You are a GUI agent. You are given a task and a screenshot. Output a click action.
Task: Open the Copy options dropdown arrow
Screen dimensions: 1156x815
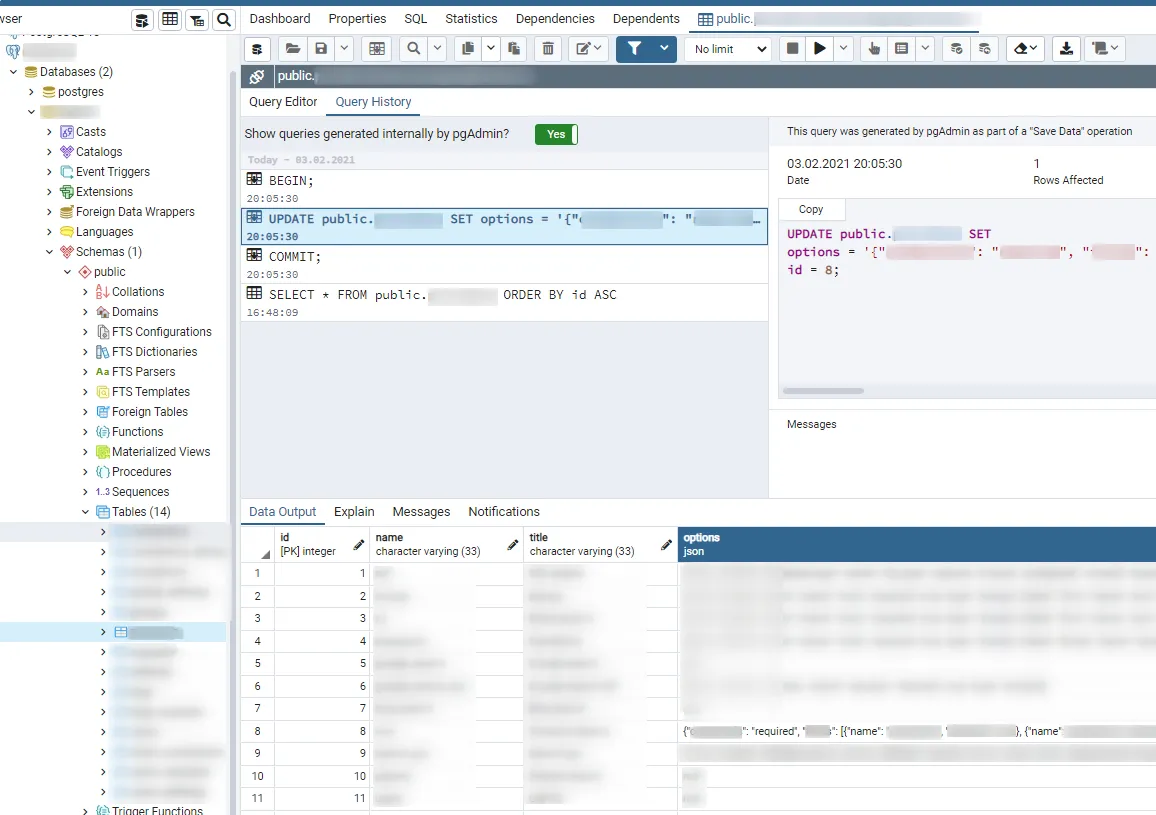(x=490, y=49)
